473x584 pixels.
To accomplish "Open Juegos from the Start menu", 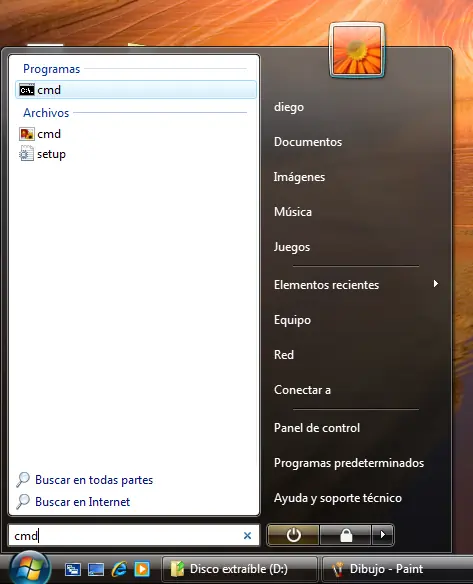I will pyautogui.click(x=292, y=247).
